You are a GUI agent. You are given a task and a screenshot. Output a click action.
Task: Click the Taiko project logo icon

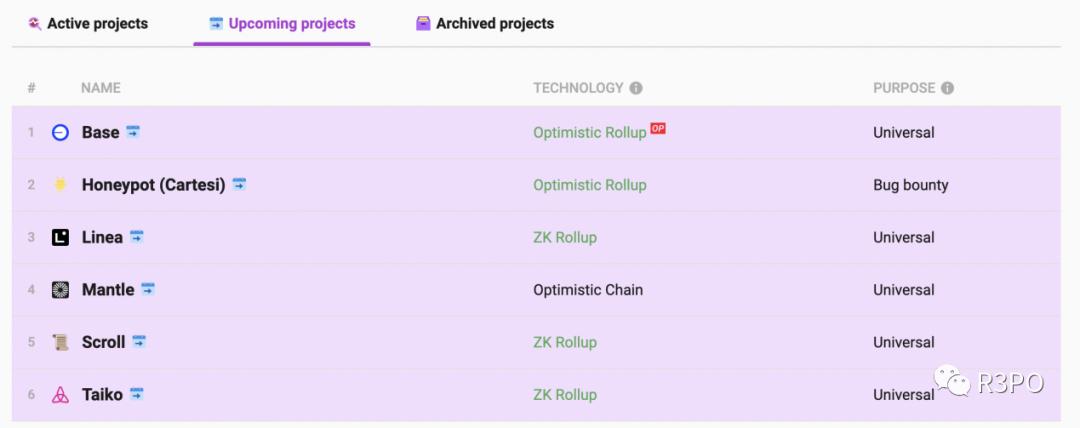pos(60,395)
